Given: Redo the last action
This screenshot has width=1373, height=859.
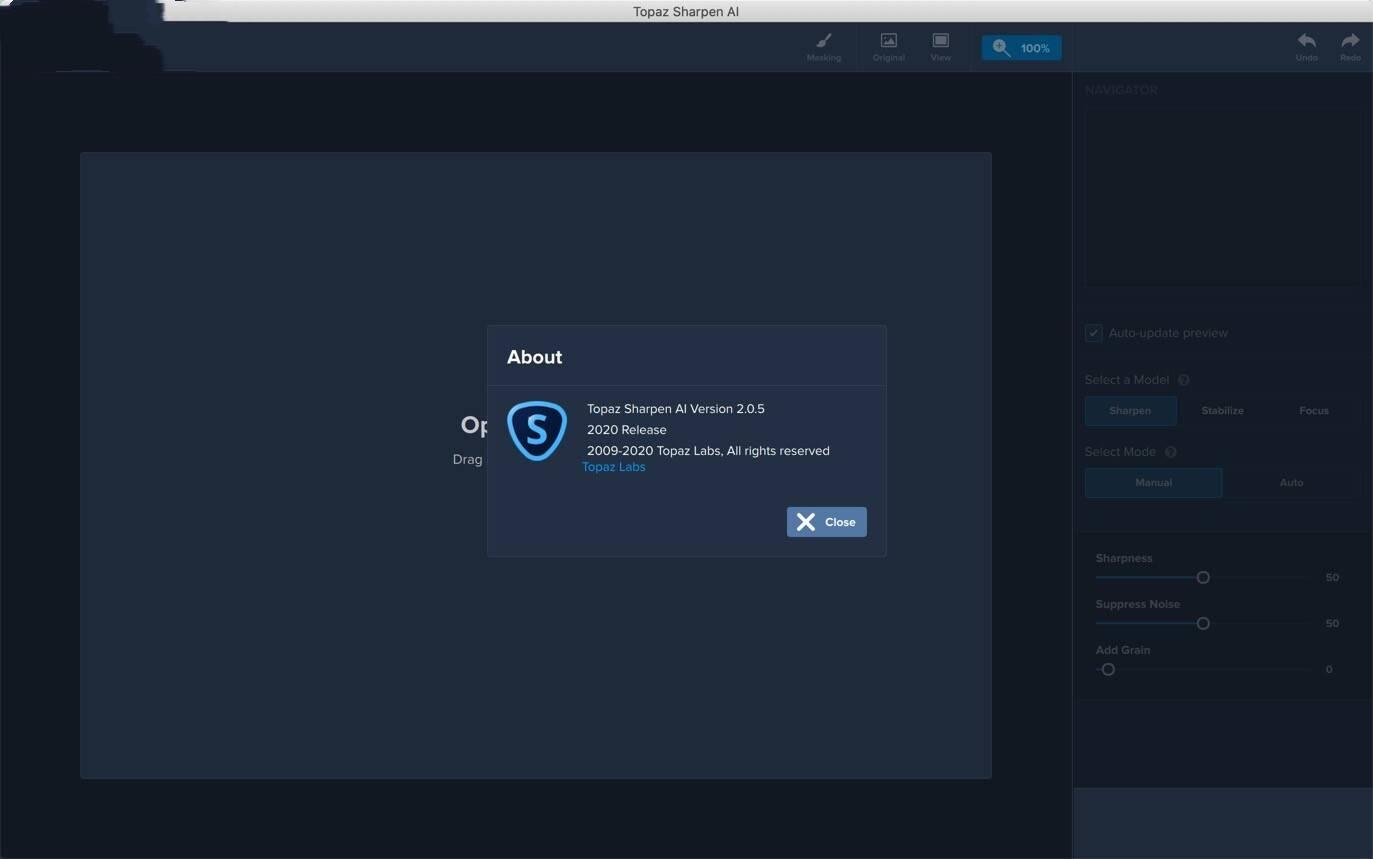Looking at the screenshot, I should point(1350,47).
